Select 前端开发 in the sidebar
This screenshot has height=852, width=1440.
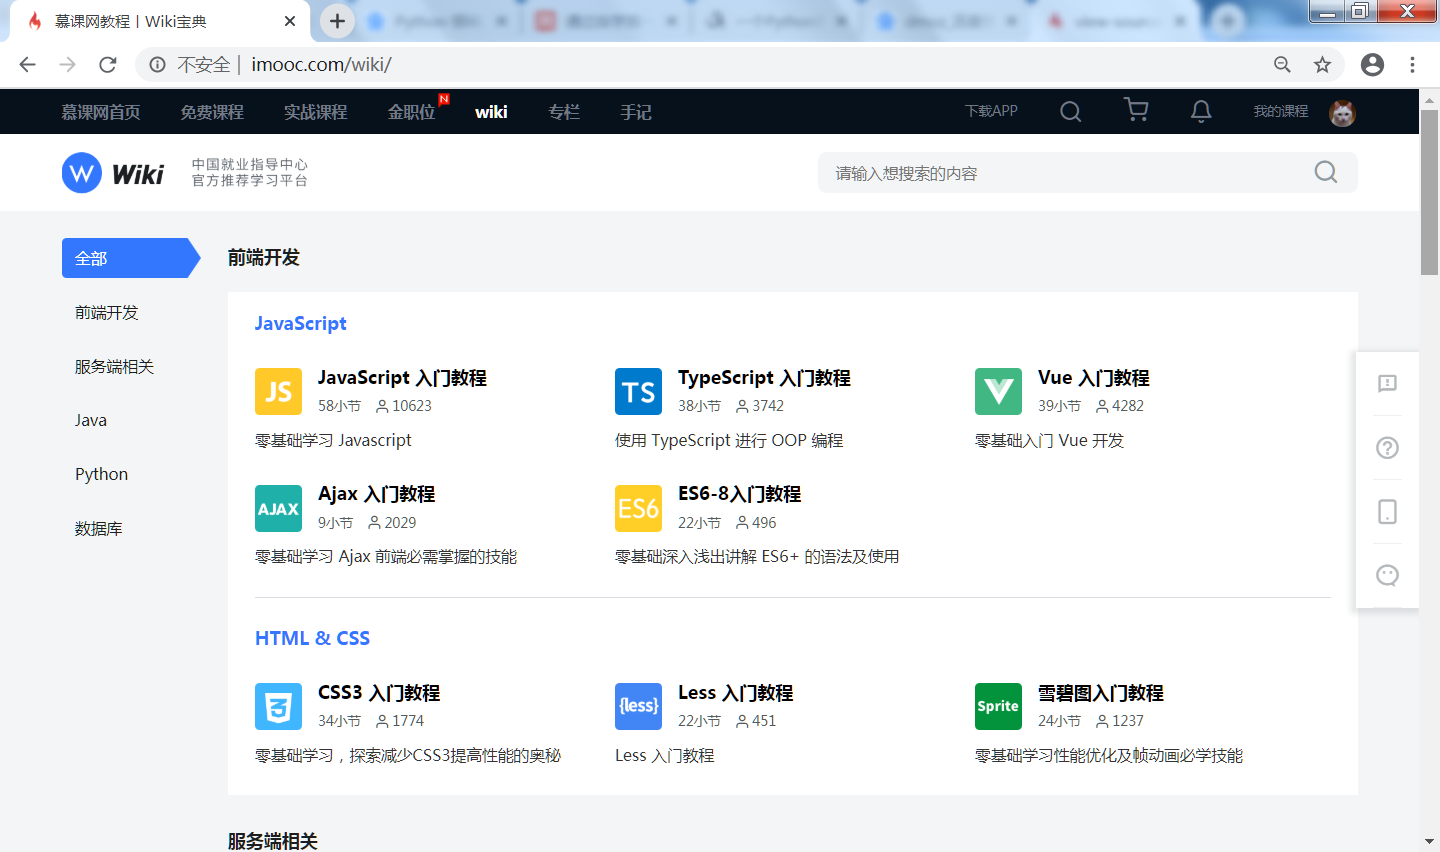(x=106, y=312)
